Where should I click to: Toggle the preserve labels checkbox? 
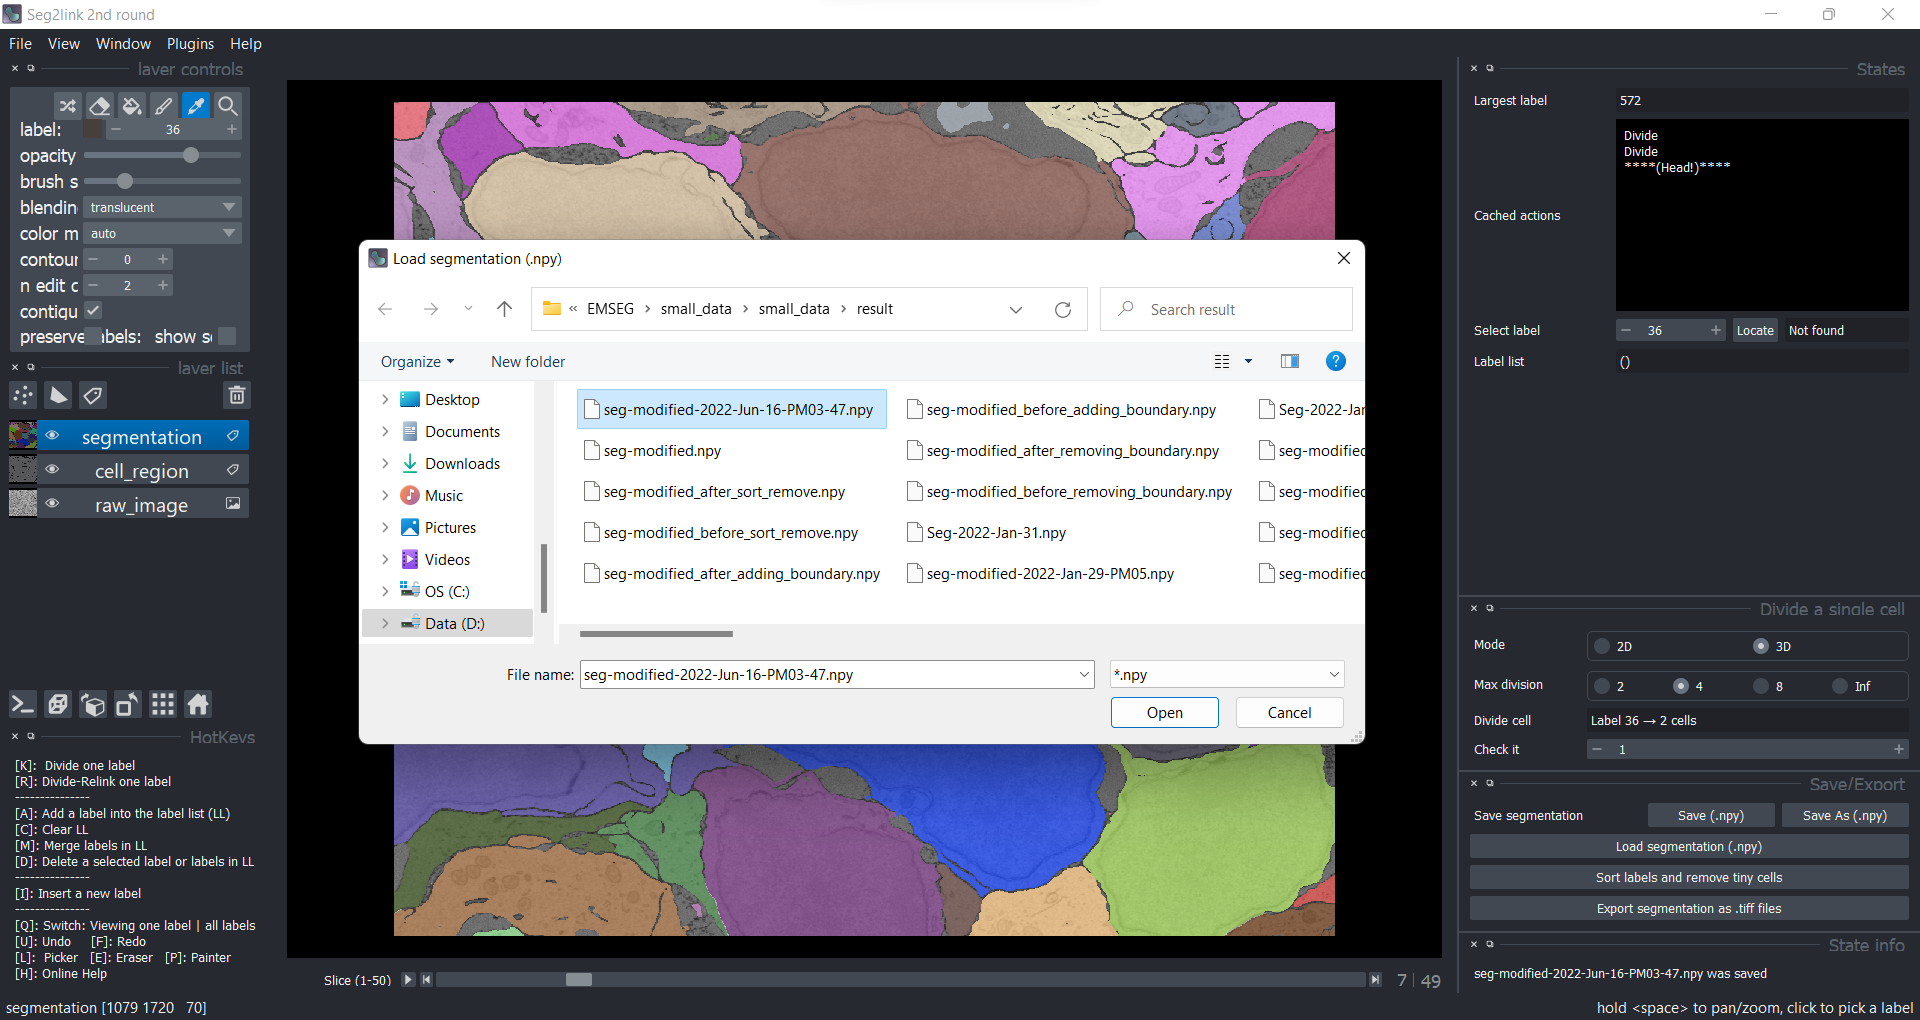coord(93,336)
